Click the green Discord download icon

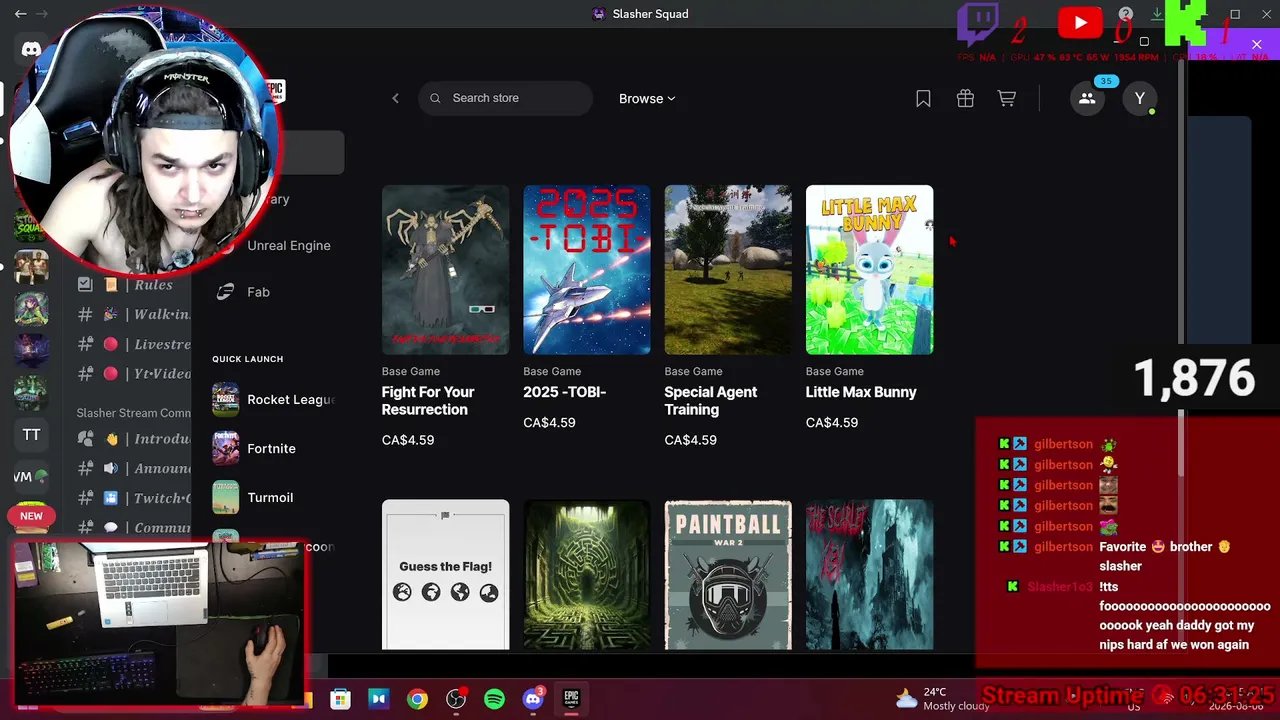click(1157, 14)
